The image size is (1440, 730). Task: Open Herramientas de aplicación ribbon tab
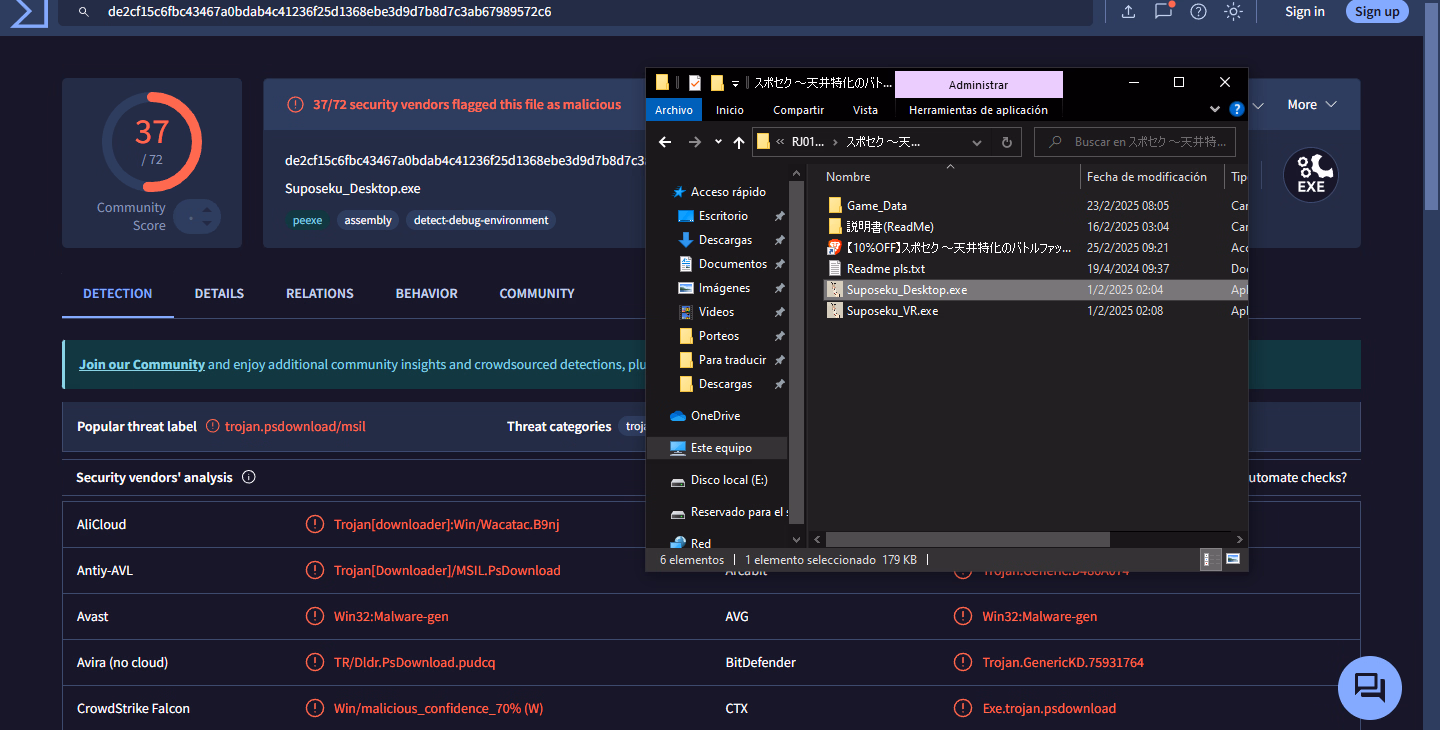tap(979, 110)
